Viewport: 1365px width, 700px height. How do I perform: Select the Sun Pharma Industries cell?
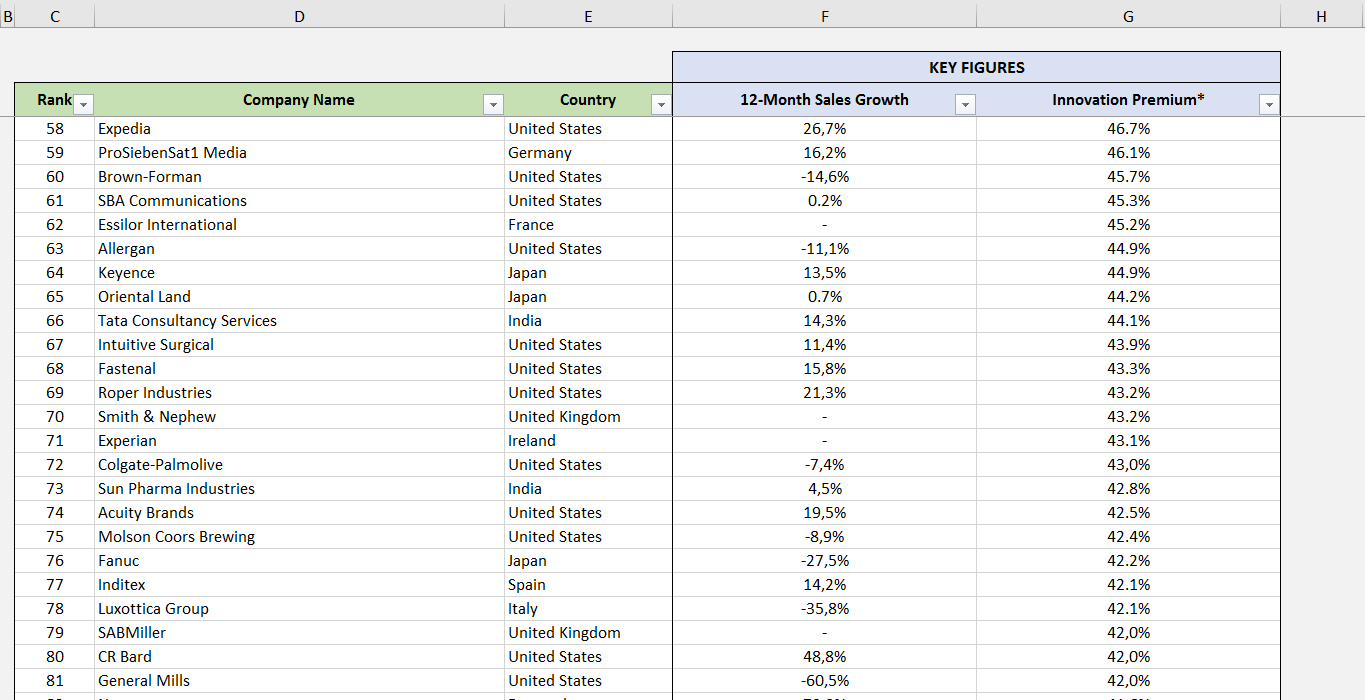coord(300,489)
